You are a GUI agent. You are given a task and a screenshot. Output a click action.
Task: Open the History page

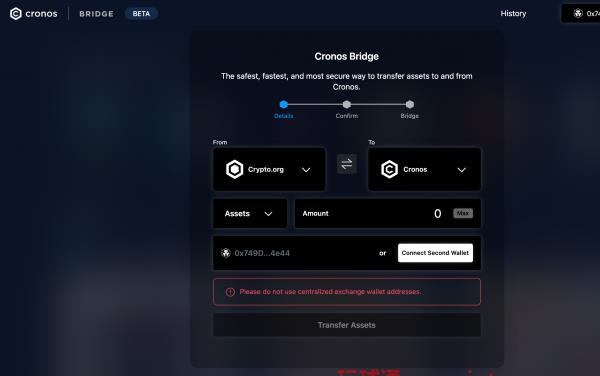tap(513, 13)
